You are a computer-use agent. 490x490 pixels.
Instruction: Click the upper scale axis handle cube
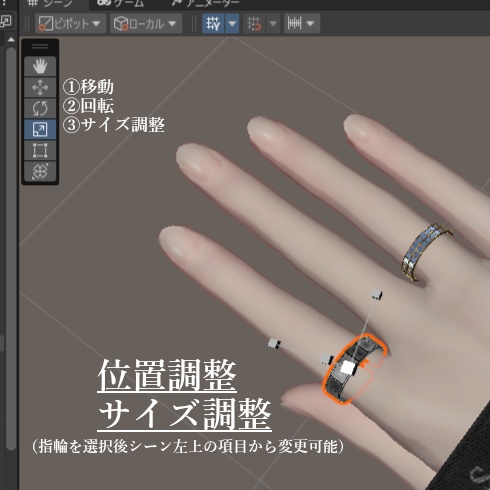click(x=377, y=294)
